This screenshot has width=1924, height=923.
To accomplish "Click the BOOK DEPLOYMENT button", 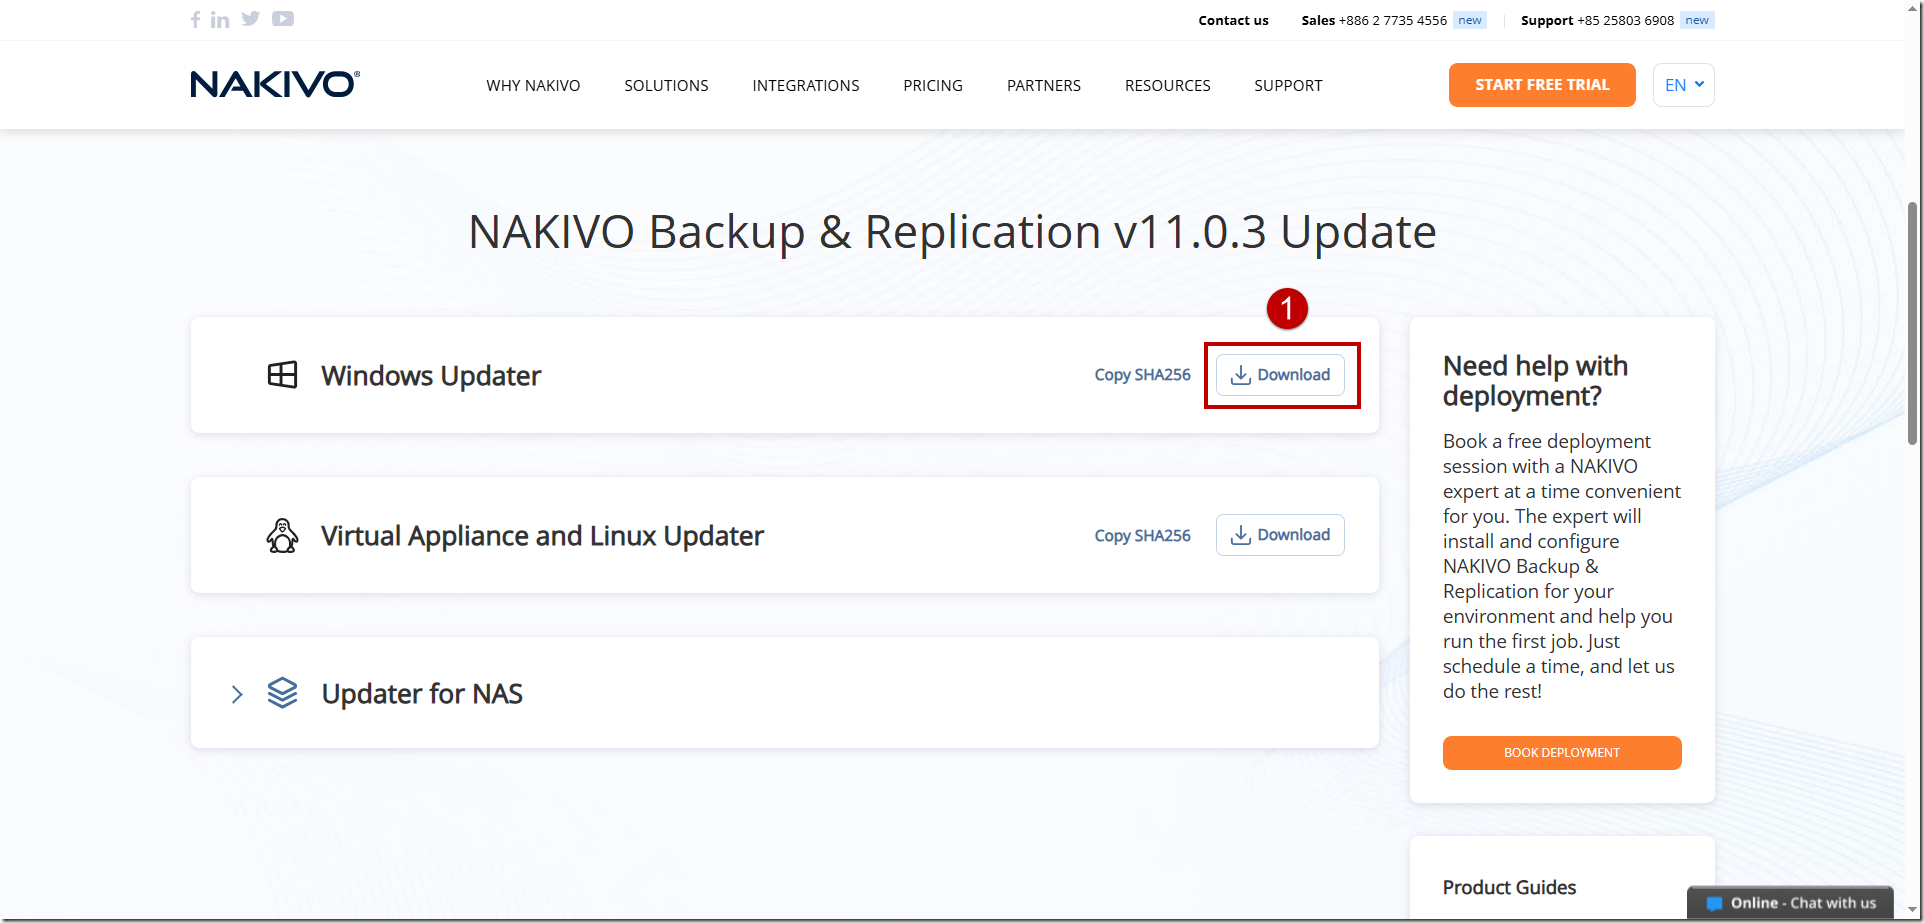I will pyautogui.click(x=1562, y=753).
